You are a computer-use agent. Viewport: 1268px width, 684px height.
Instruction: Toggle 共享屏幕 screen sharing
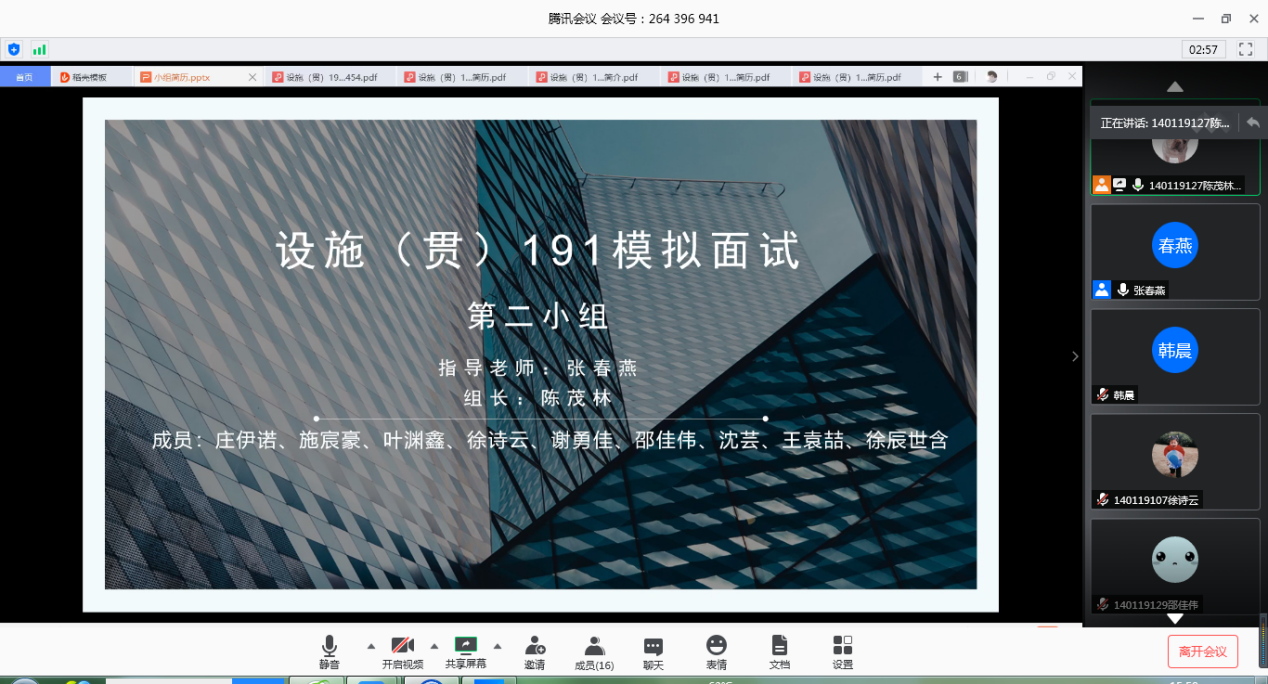click(465, 652)
